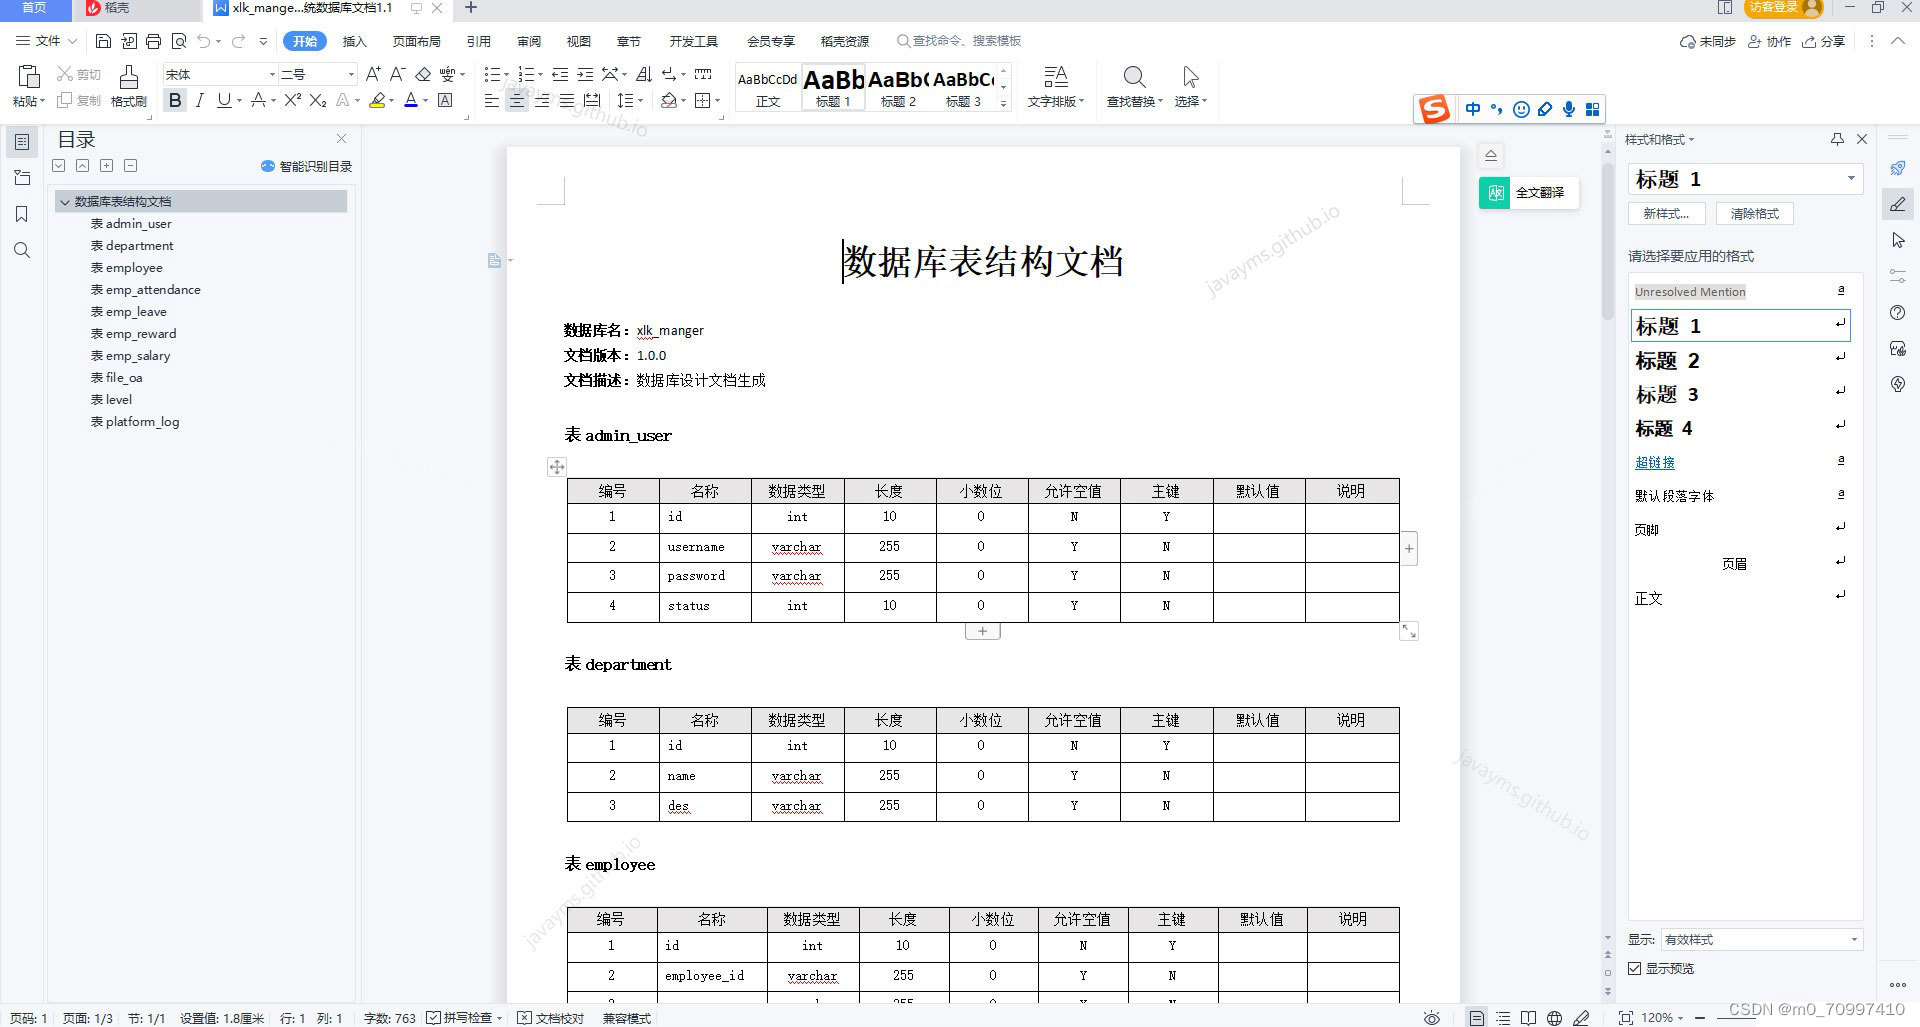Click the clear formatting eraser icon
The width and height of the screenshot is (1920, 1027).
[x=423, y=74]
